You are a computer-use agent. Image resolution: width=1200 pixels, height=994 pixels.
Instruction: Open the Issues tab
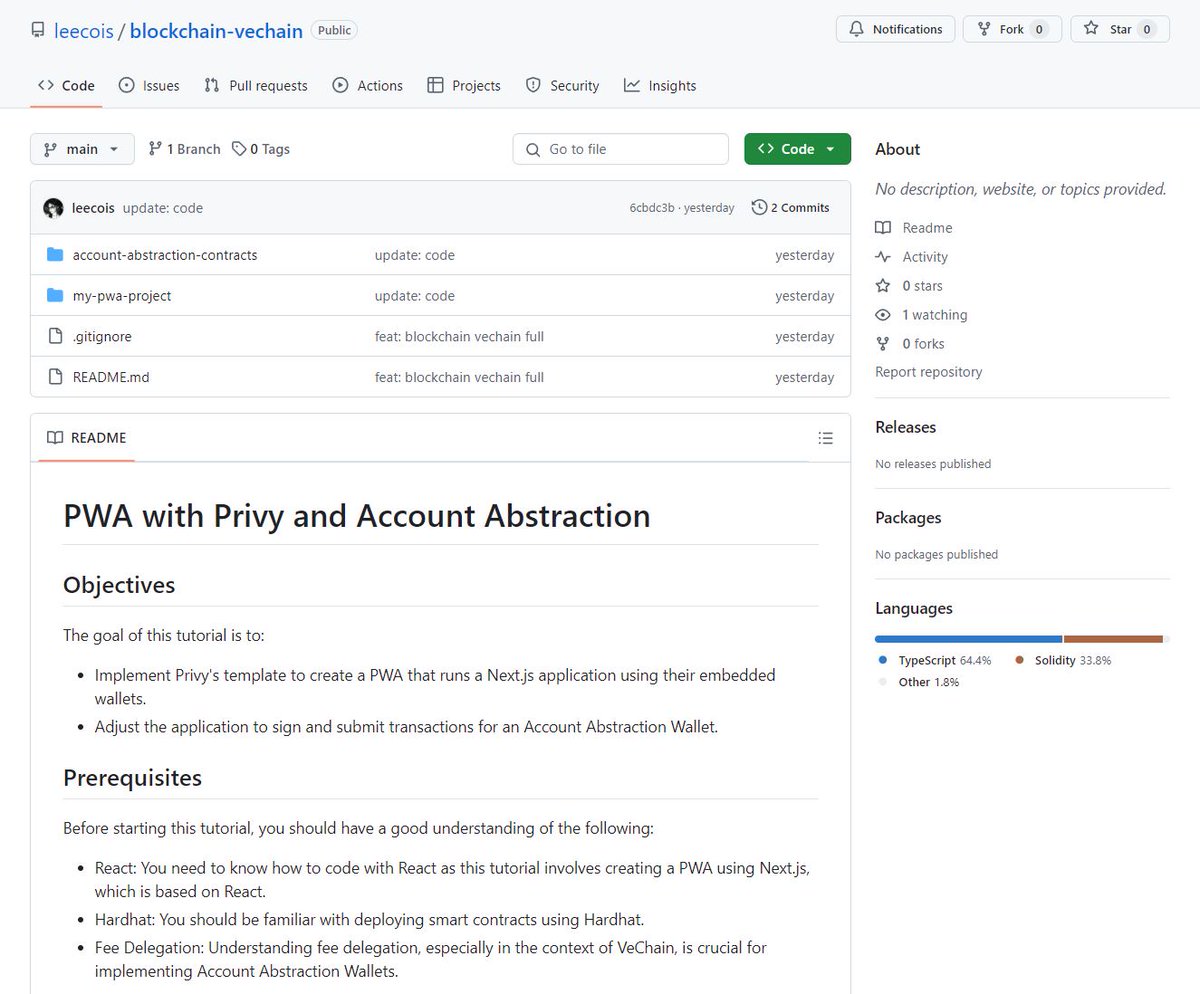click(x=149, y=86)
